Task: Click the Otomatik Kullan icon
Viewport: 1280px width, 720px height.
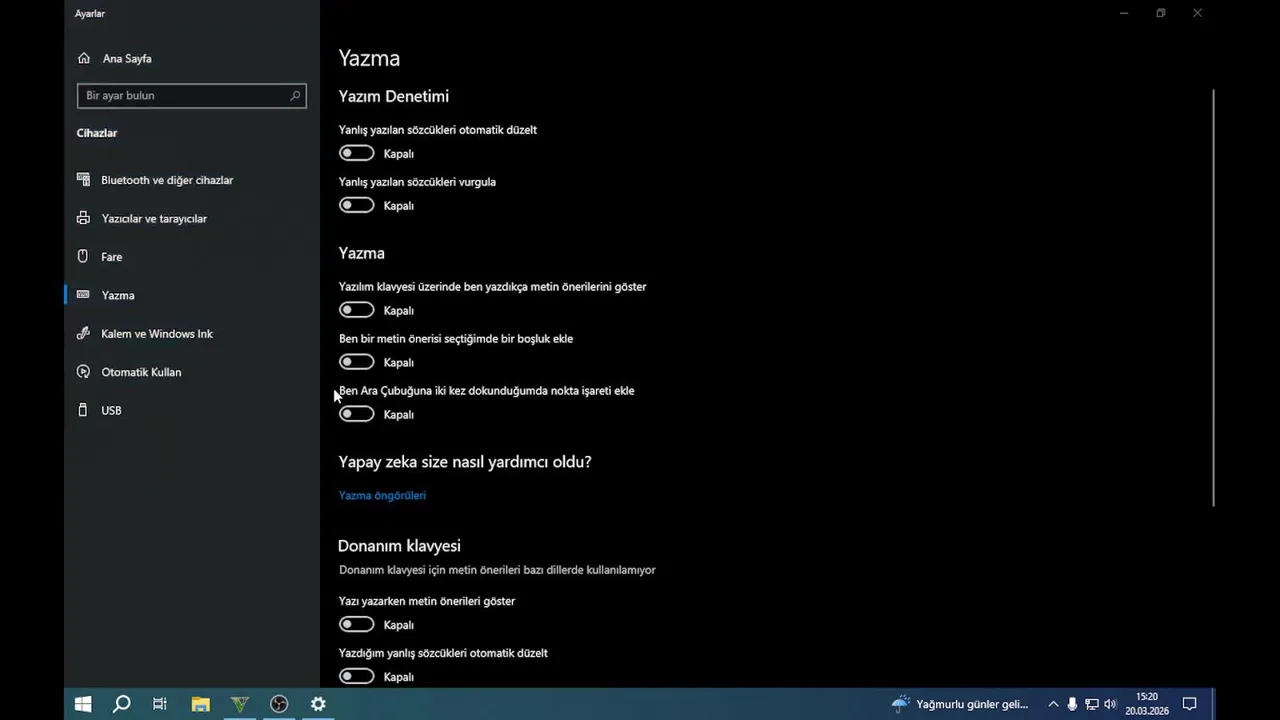Action: click(x=83, y=372)
